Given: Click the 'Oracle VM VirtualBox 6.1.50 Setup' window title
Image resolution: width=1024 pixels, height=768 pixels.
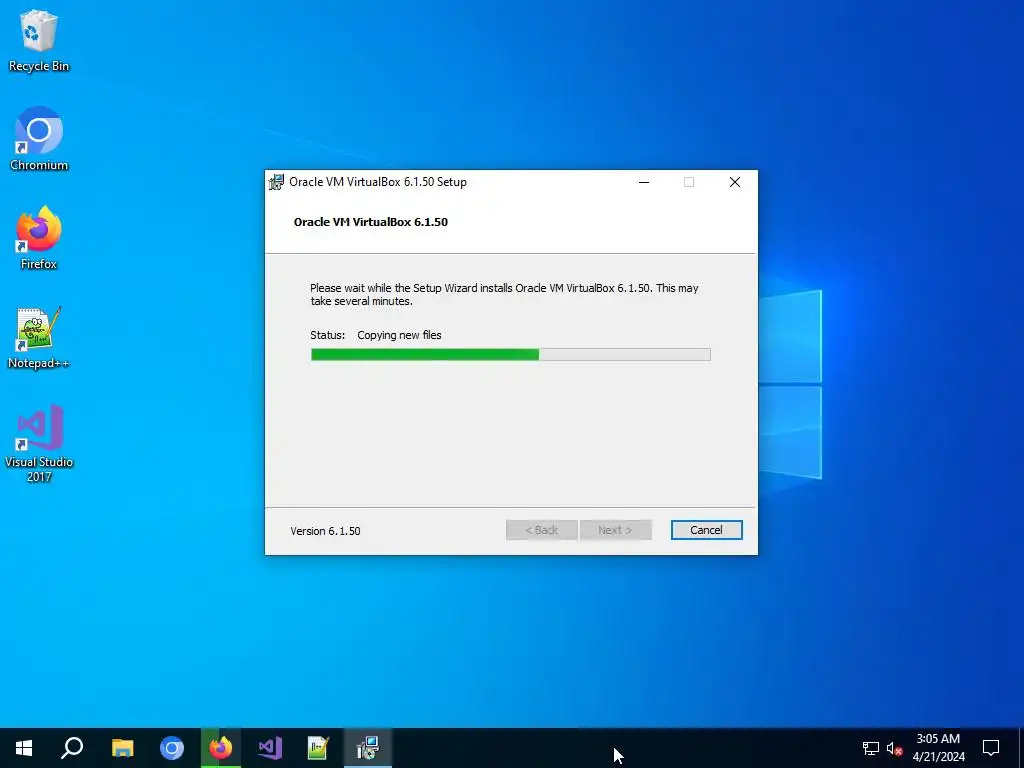Looking at the screenshot, I should (378, 182).
